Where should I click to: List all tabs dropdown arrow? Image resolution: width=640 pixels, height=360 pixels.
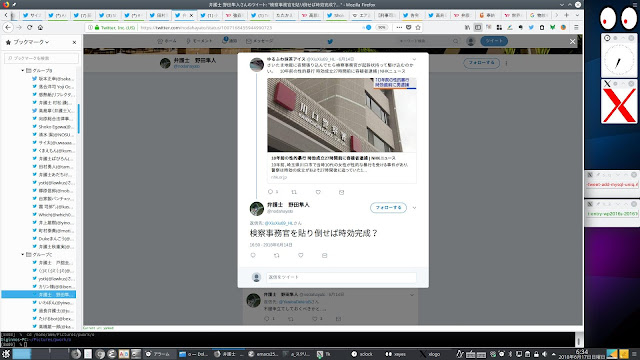click(x=577, y=15)
